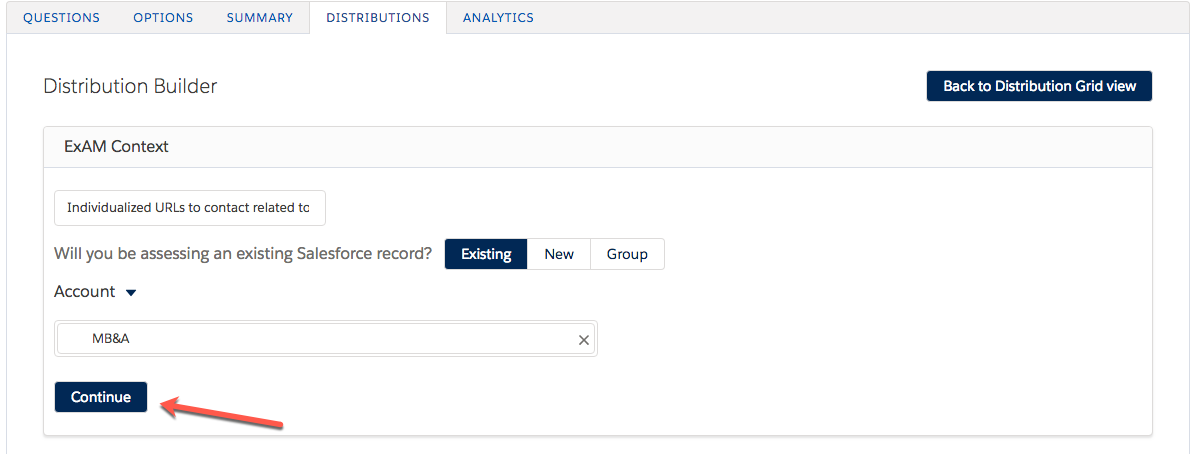Open the Questions tab

coord(61,18)
